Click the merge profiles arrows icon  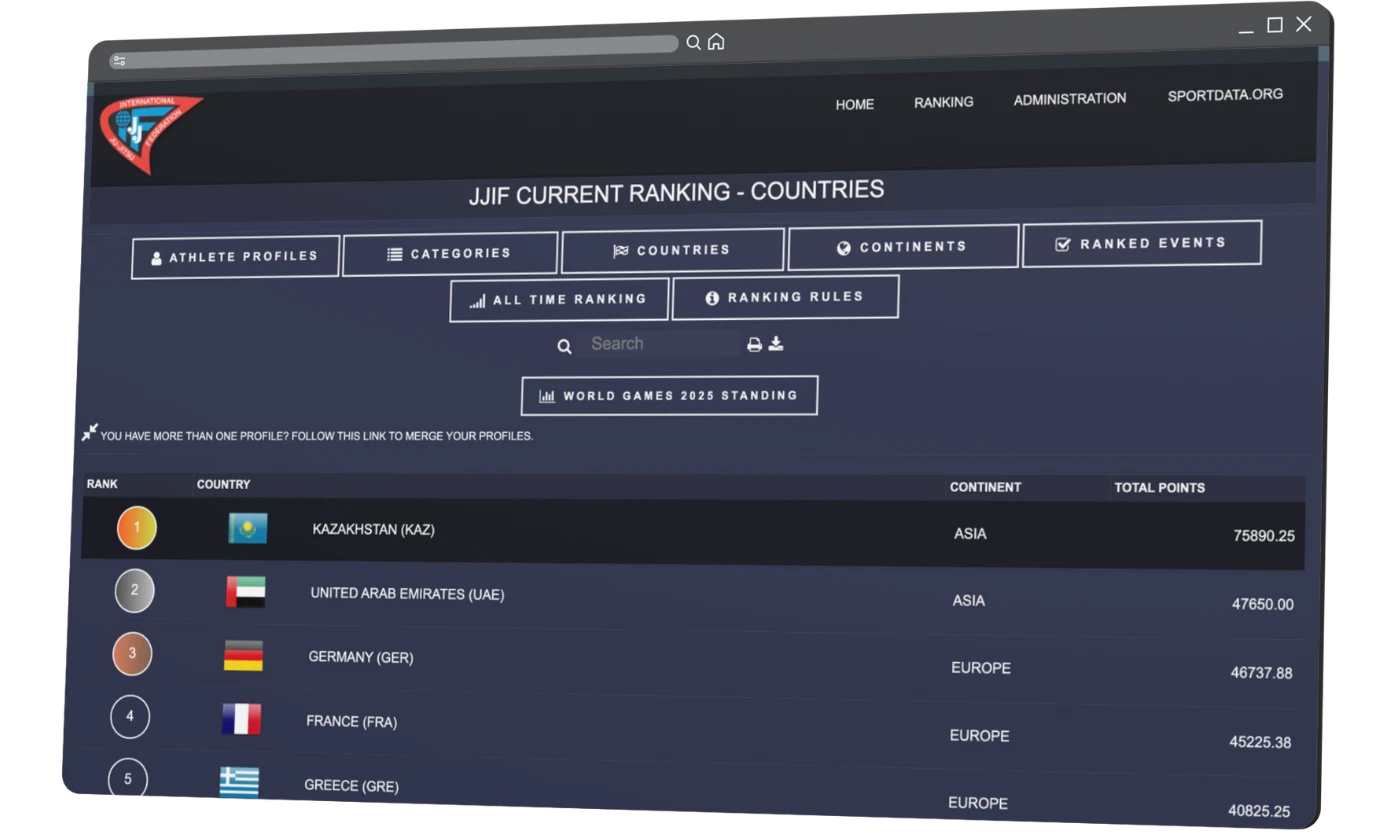[90, 433]
